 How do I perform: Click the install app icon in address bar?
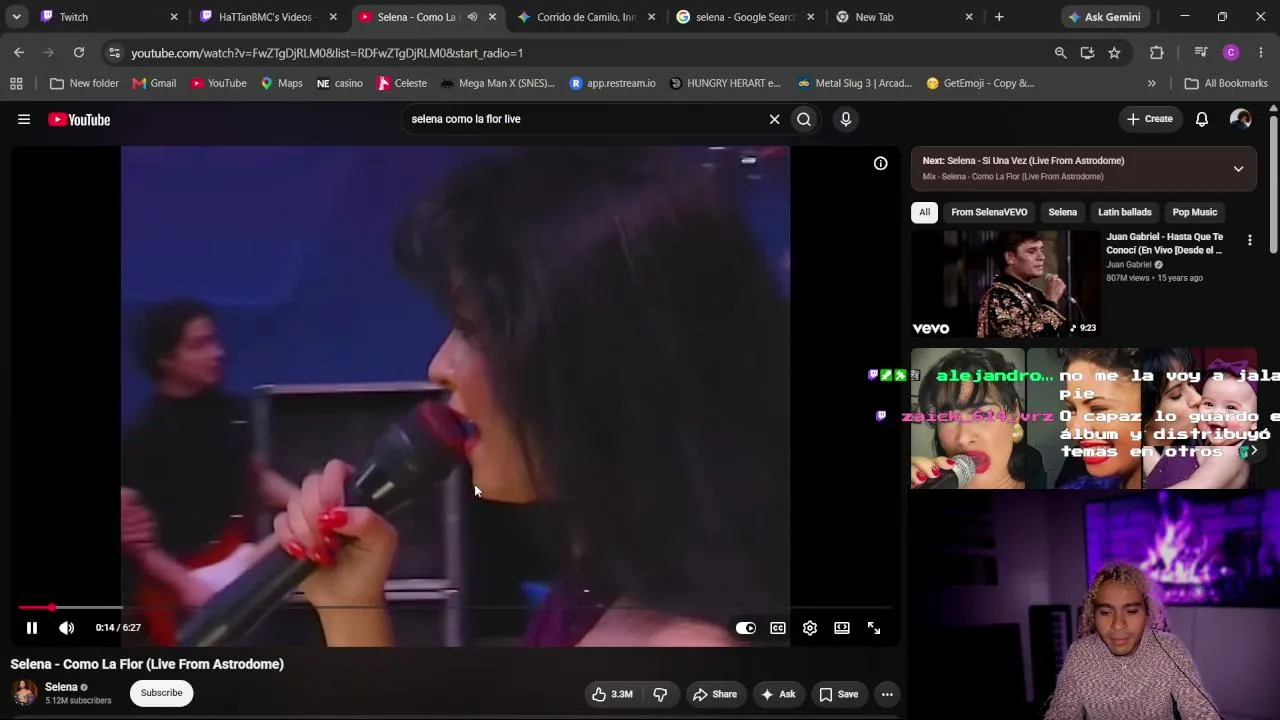(x=1087, y=53)
